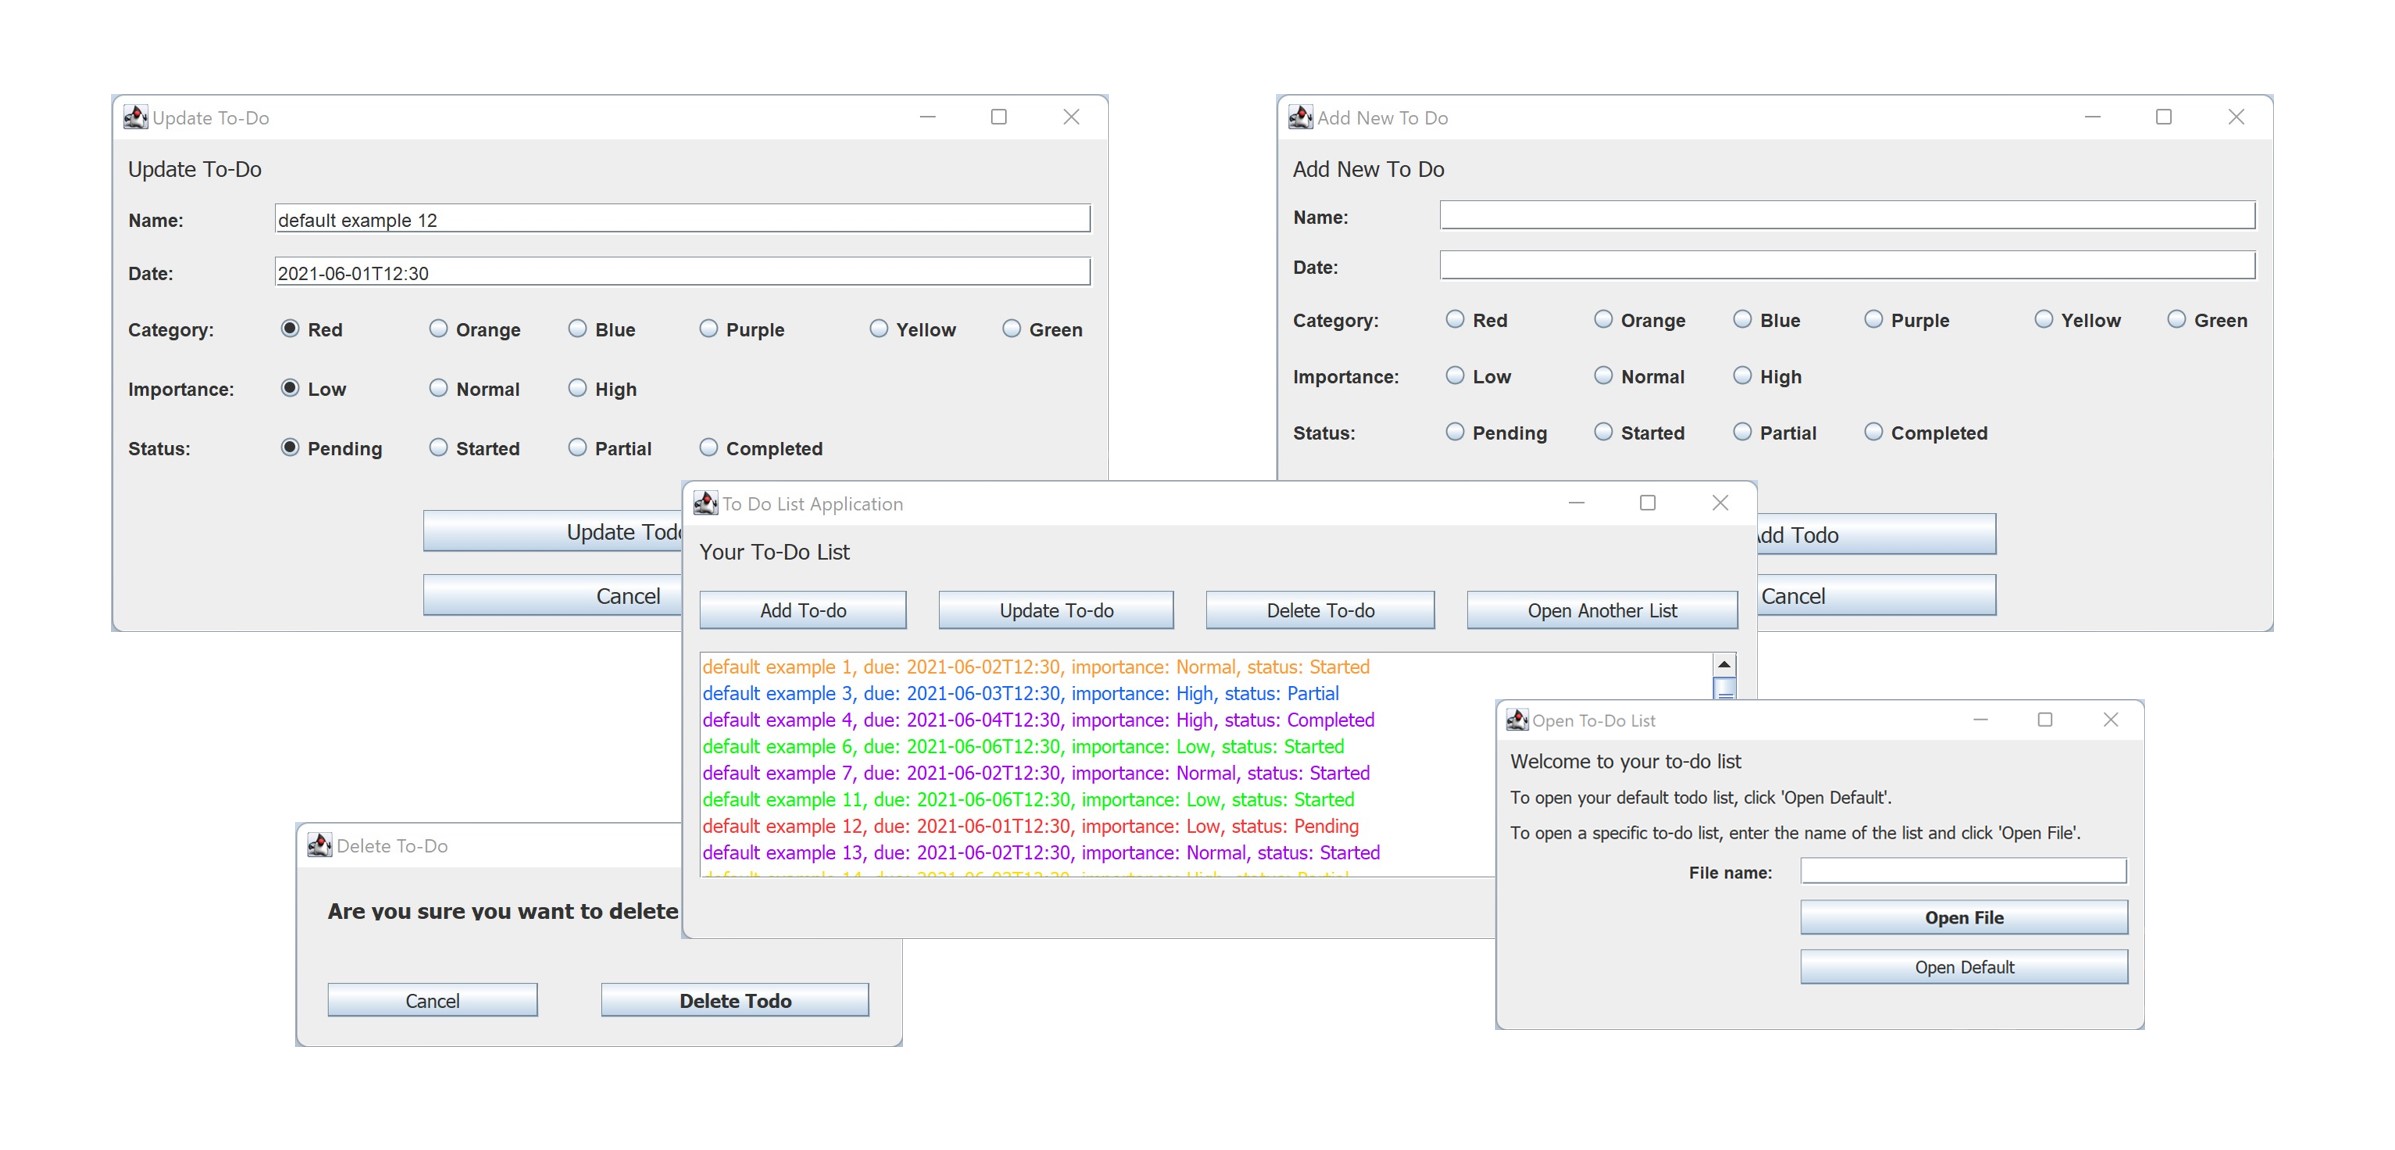Click the todo list scroll up arrow
2395x1150 pixels.
(1724, 665)
